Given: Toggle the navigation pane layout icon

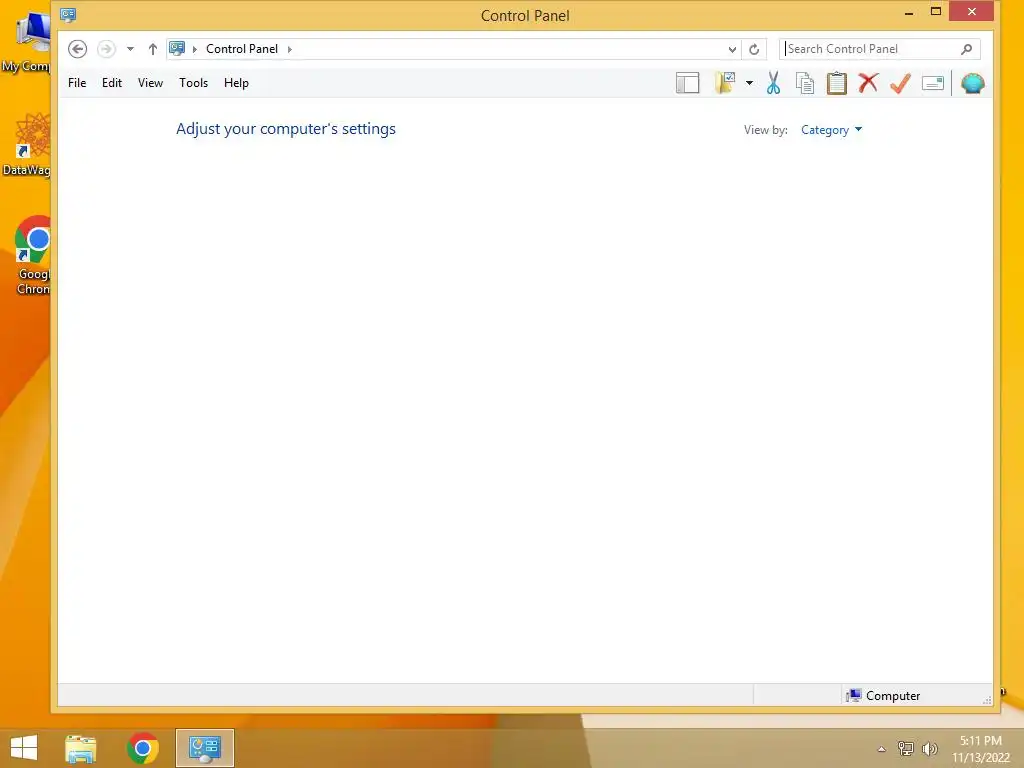Looking at the screenshot, I should tap(688, 84).
